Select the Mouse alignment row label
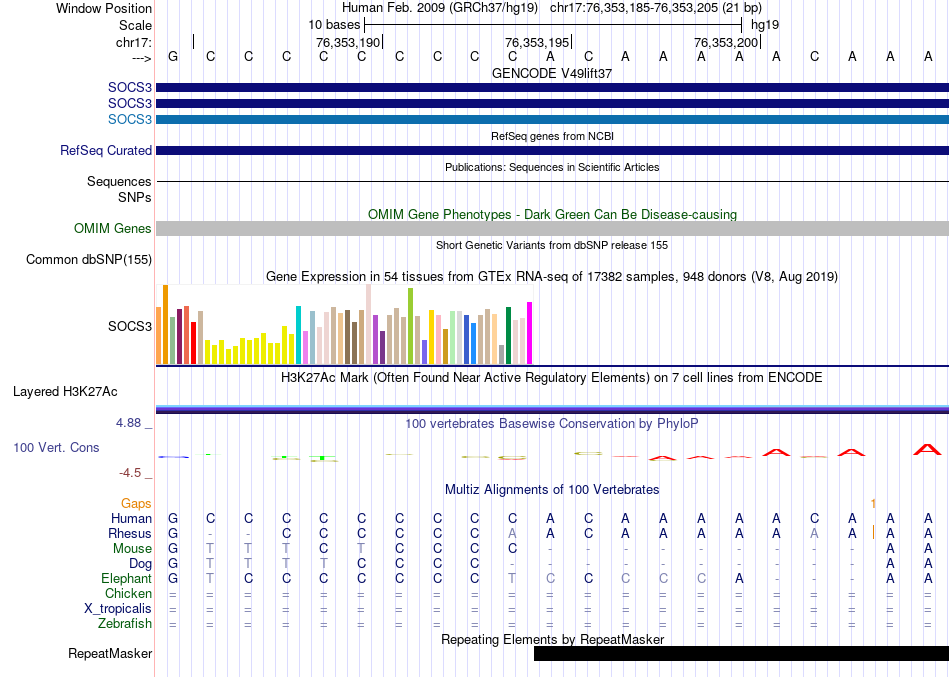The width and height of the screenshot is (950, 677). (x=132, y=549)
